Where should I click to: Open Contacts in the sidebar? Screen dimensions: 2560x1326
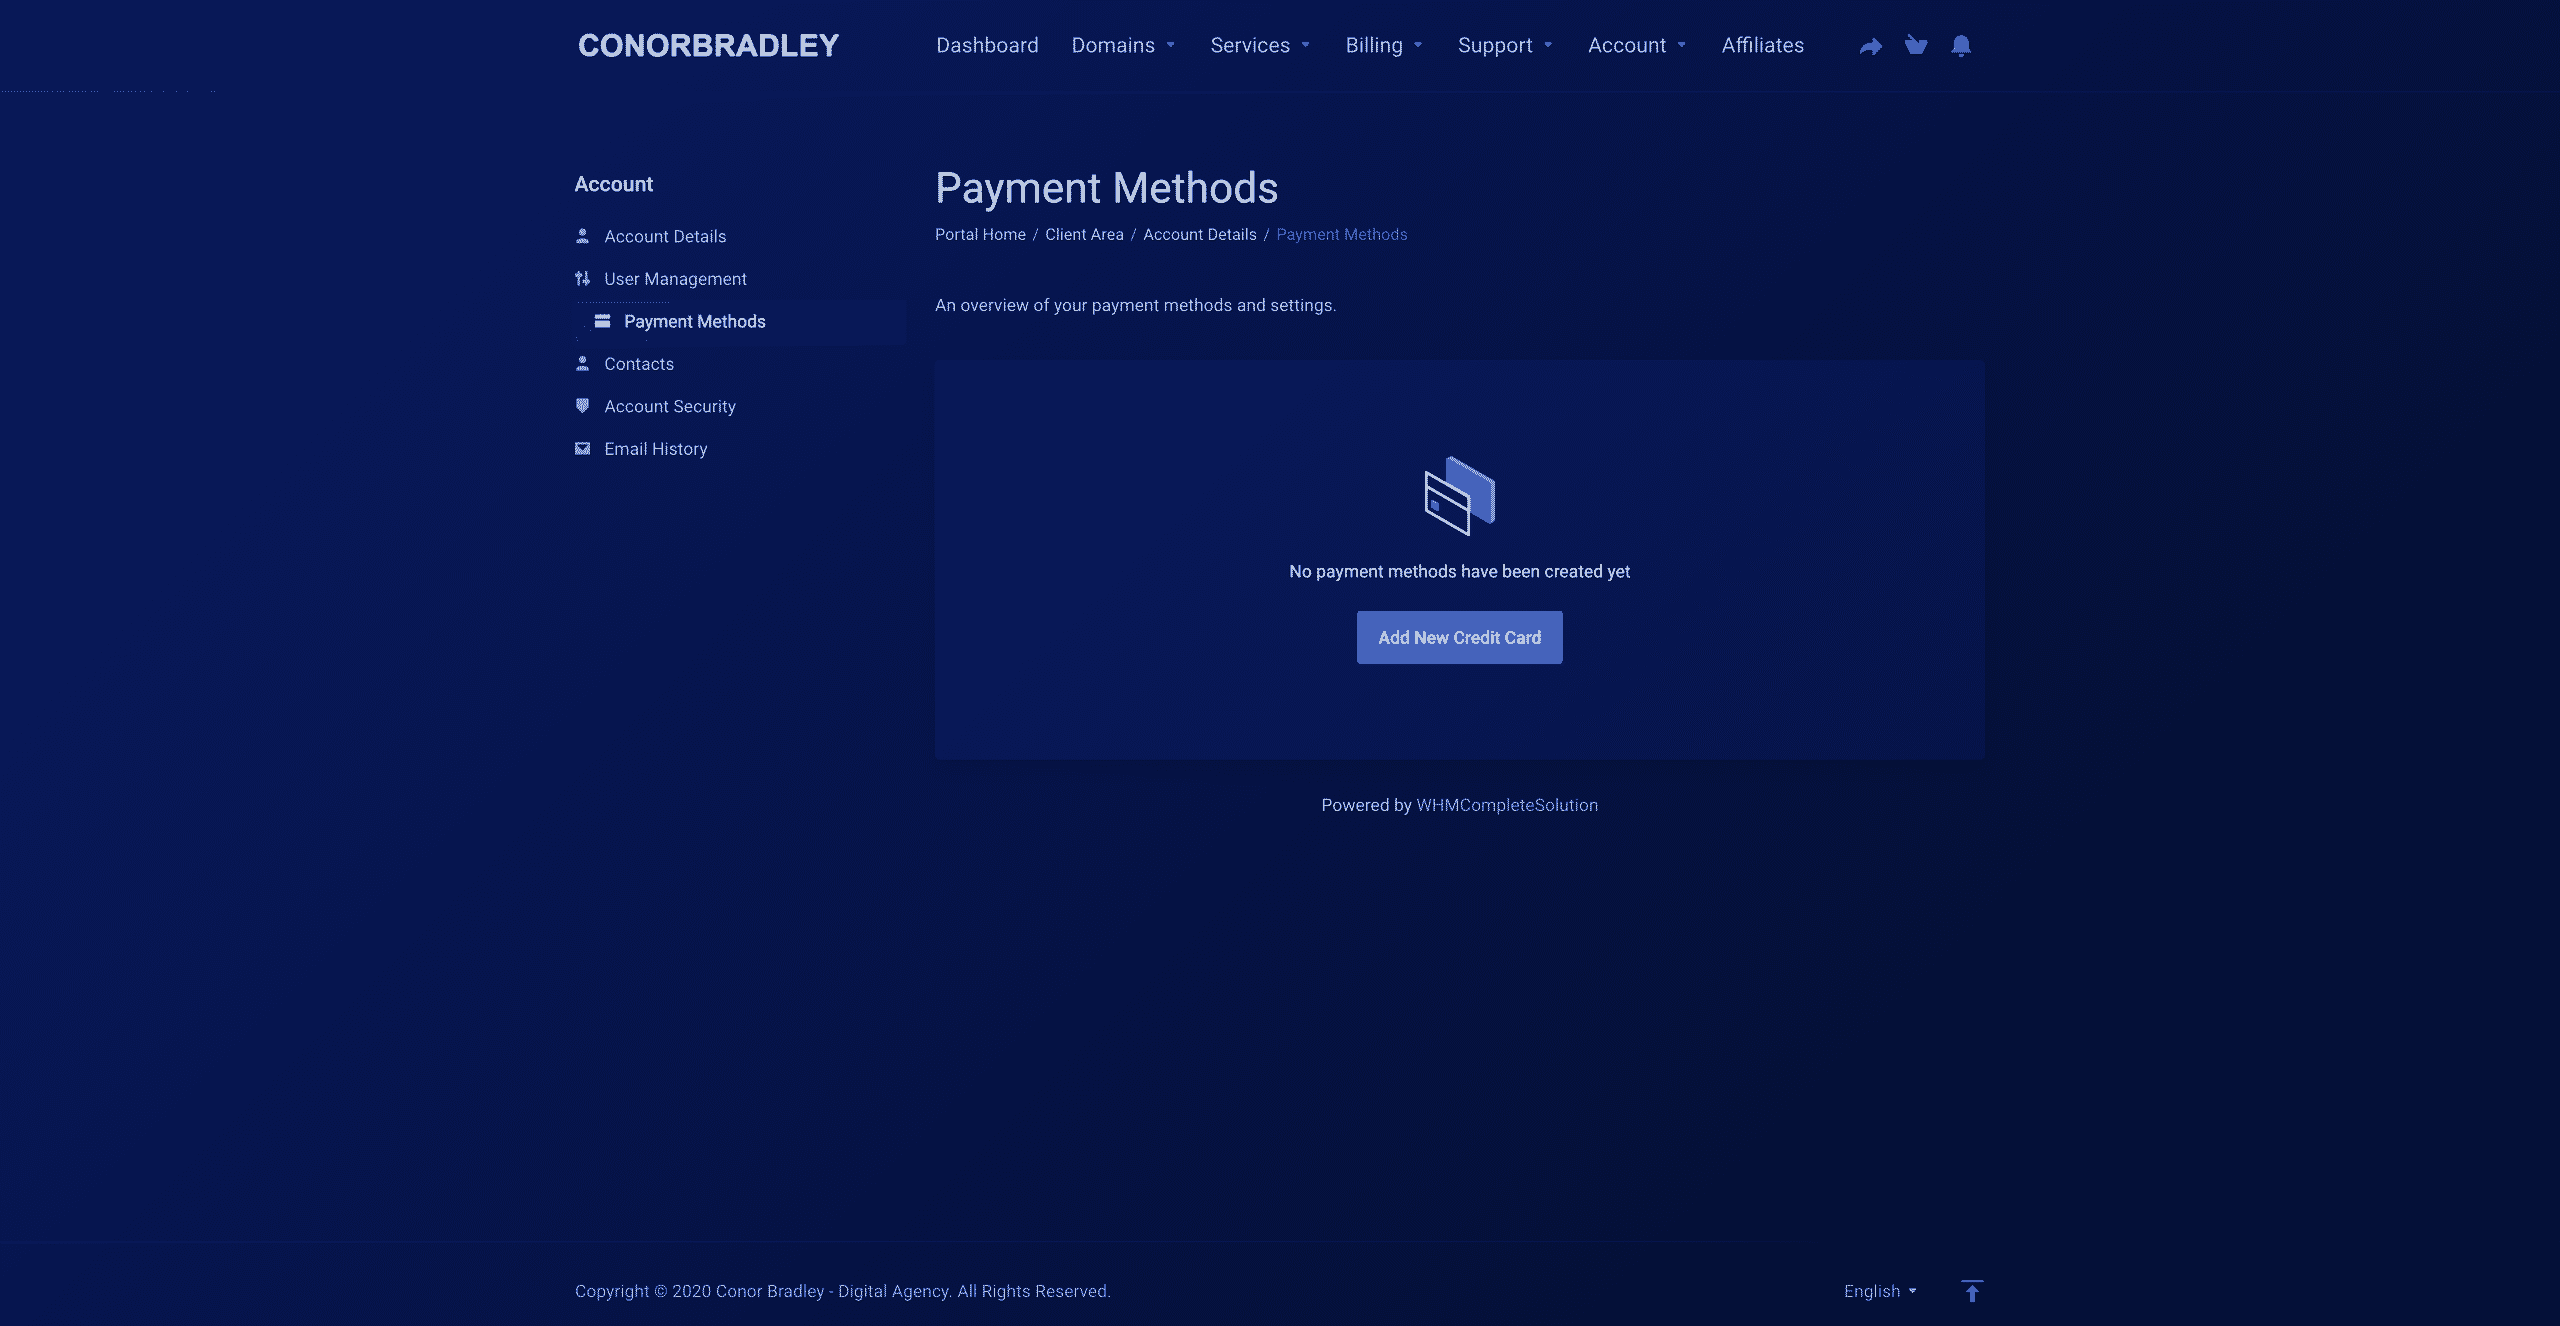pos(639,364)
